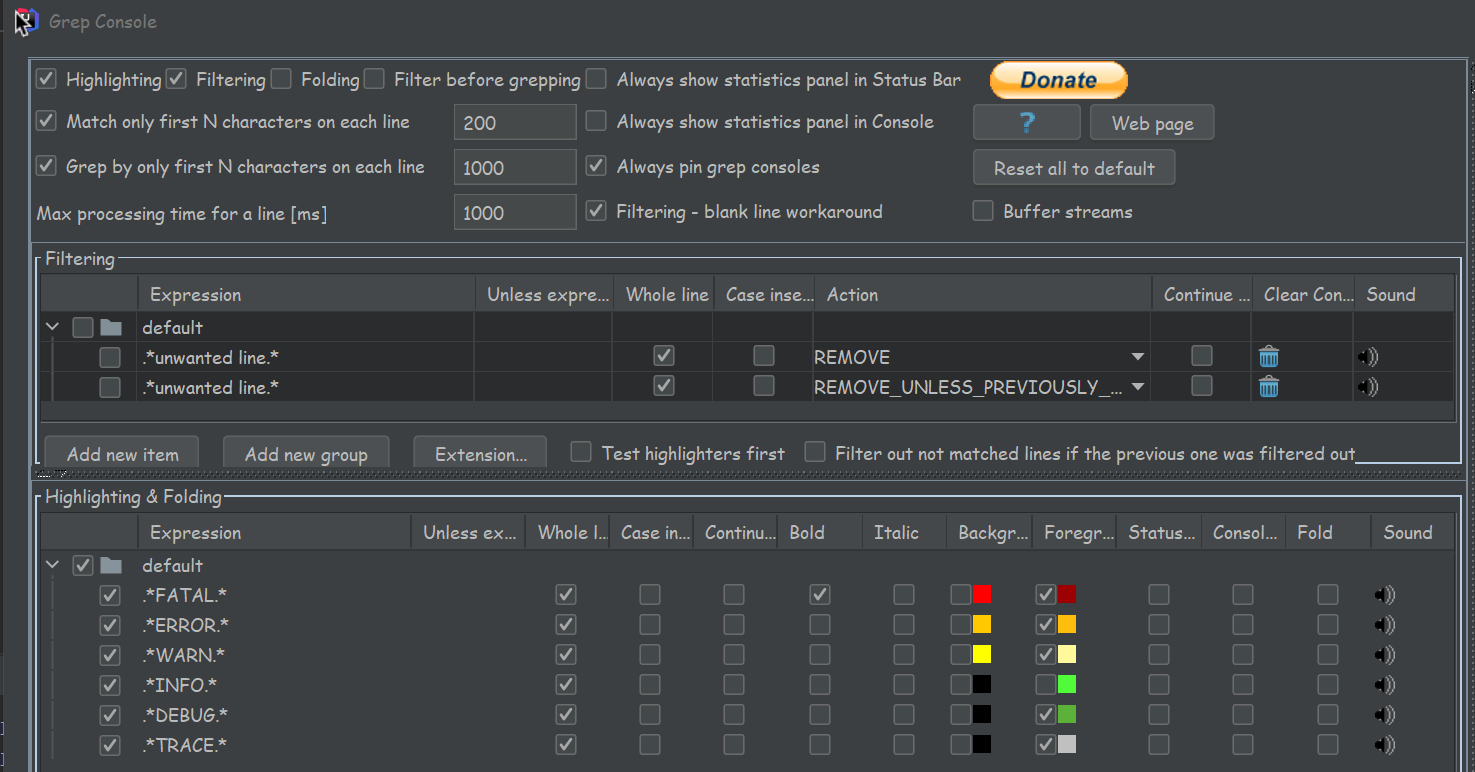Toggle Fold checkbox for .*ERROR.* row
The height and width of the screenshot is (772, 1475).
pos(1328,625)
